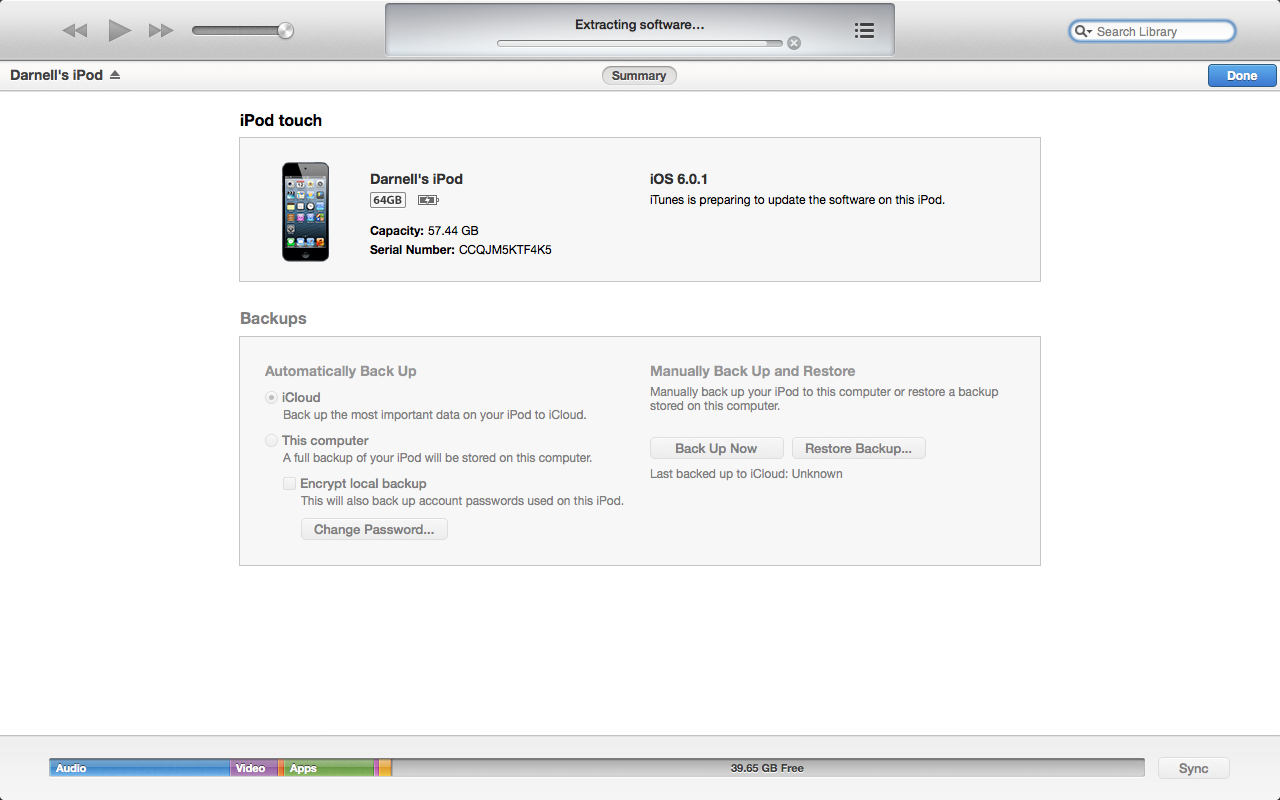Click the Restore Backup button
Viewport: 1280px width, 800px height.
click(858, 448)
